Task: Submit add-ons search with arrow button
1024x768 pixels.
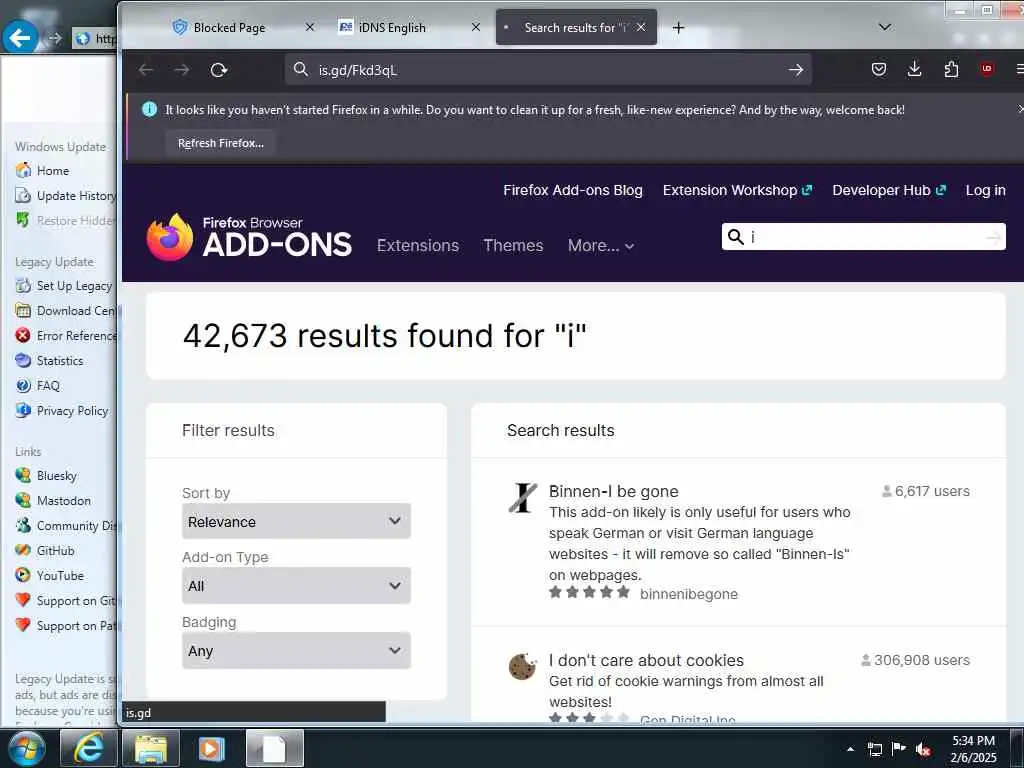Action: pos(993,236)
